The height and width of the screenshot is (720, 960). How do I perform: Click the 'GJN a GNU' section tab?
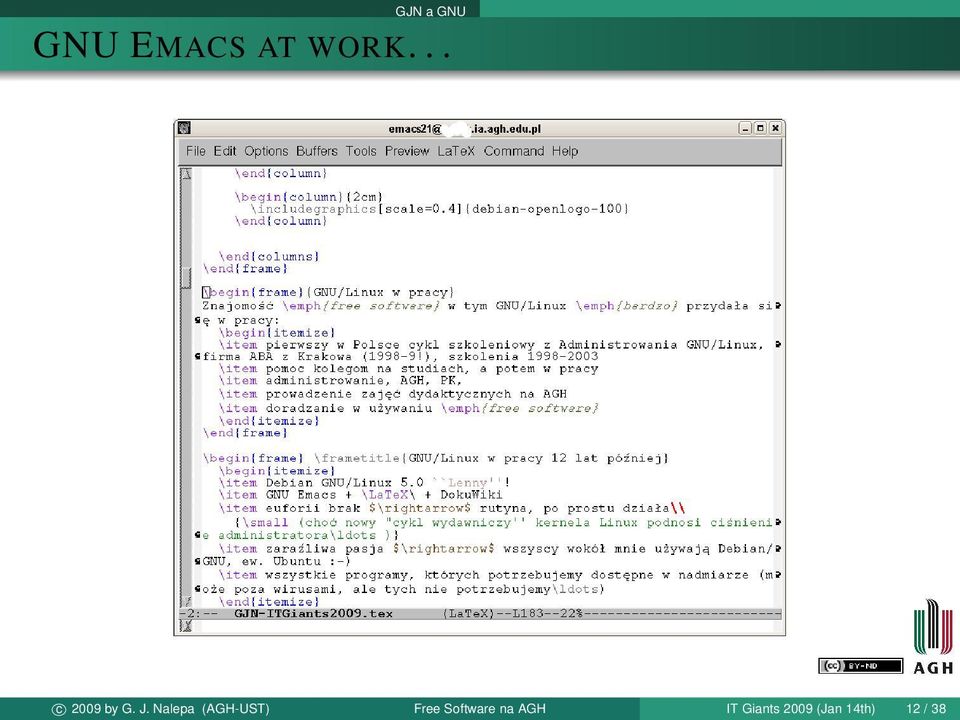[x=430, y=11]
